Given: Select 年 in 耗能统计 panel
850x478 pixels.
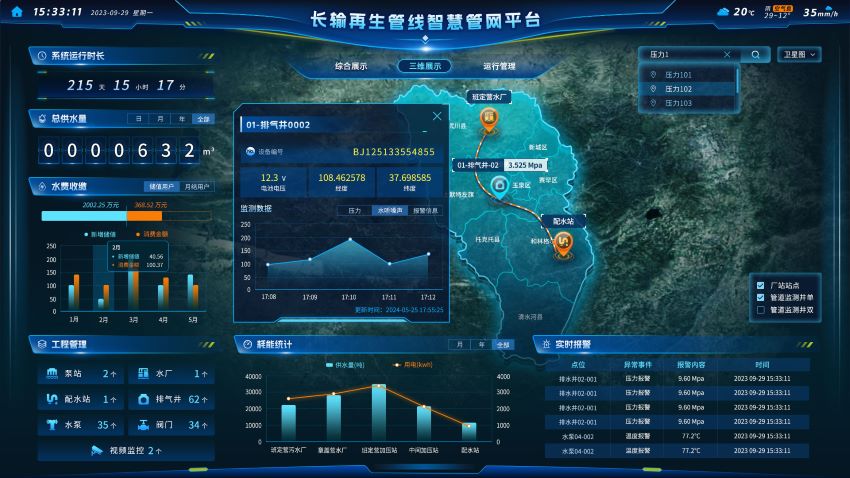Looking at the screenshot, I should click(x=481, y=345).
